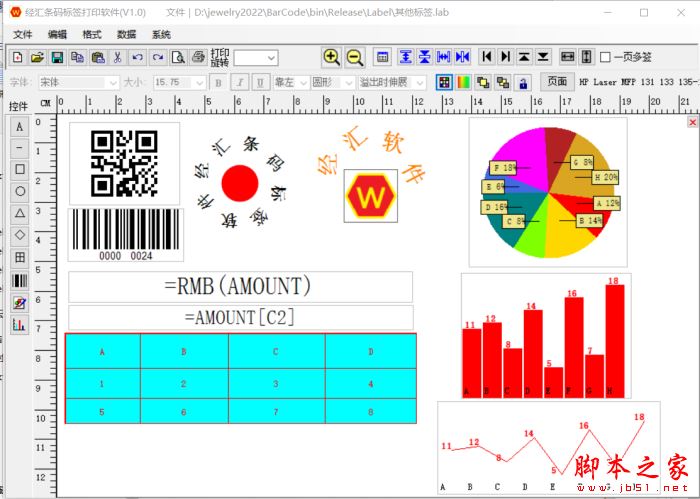Close the label canvas with red X

coord(692,122)
